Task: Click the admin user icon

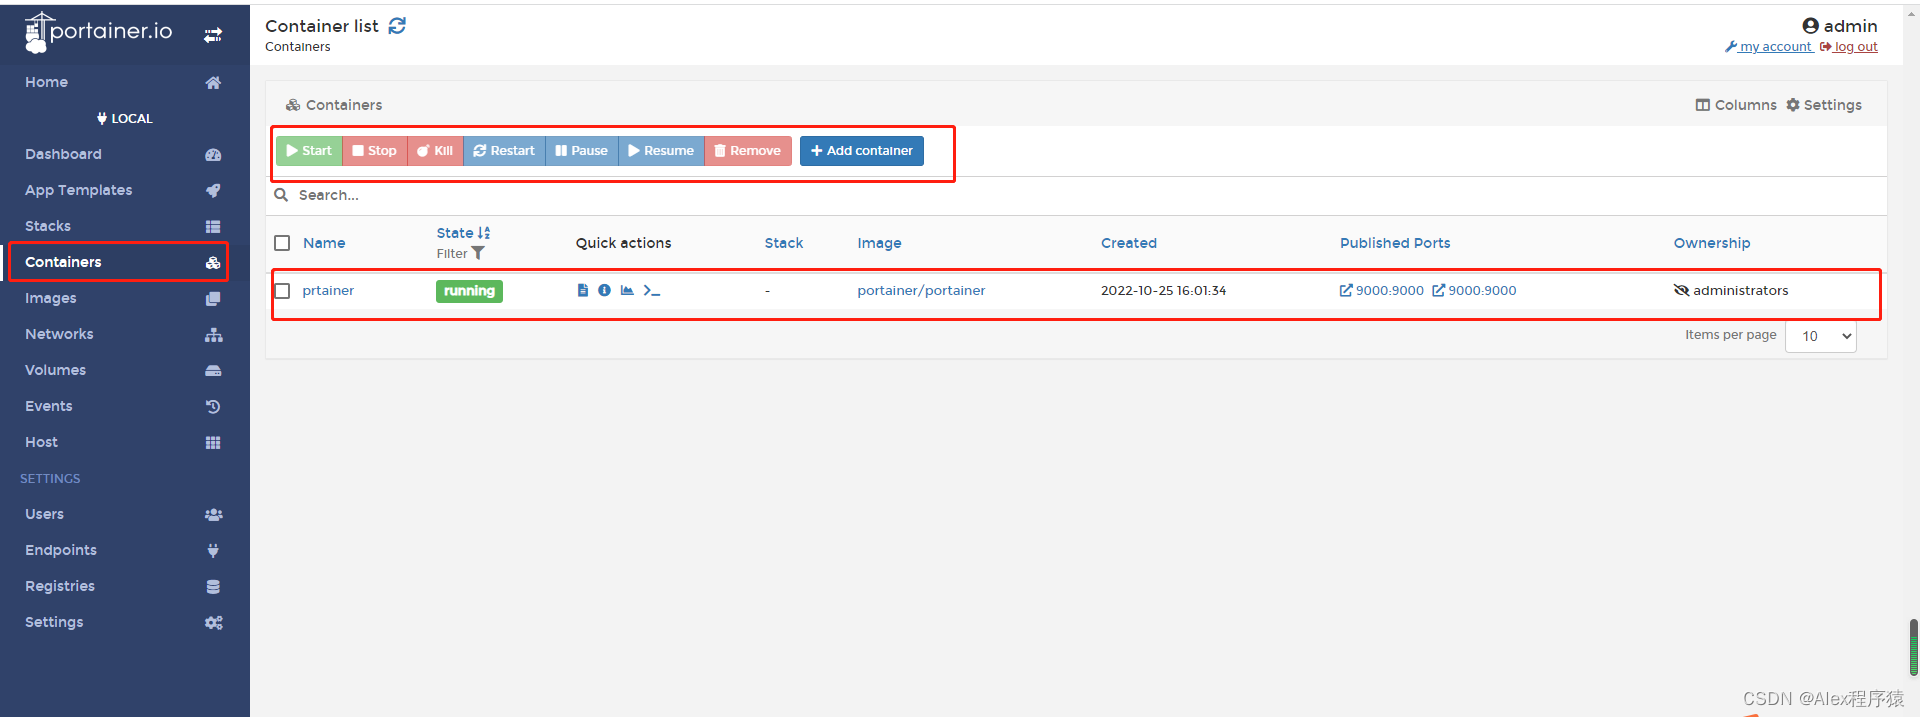Action: point(1810,26)
